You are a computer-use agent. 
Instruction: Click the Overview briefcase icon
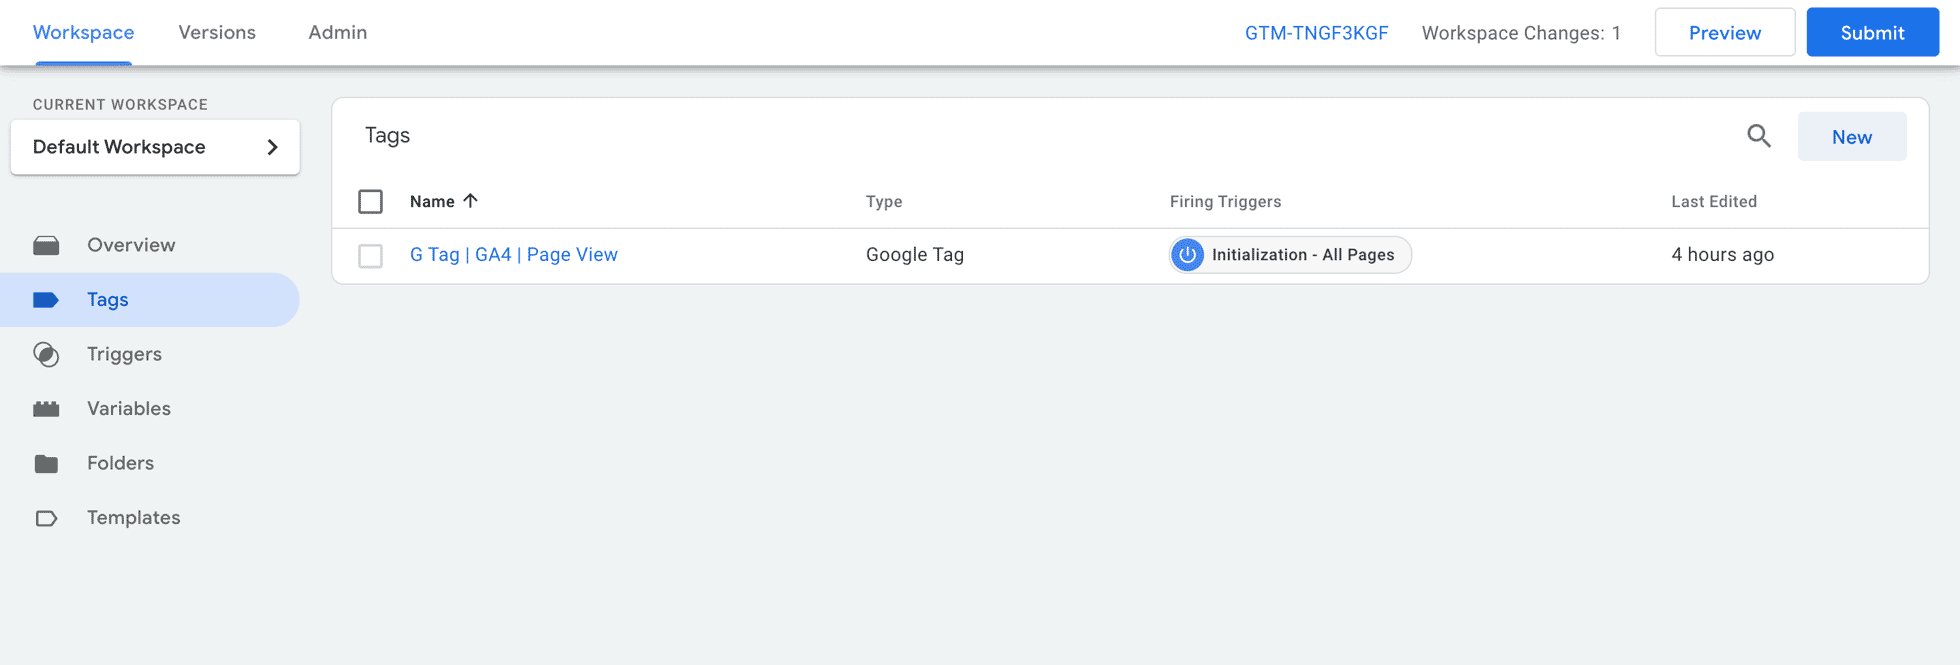click(46, 245)
